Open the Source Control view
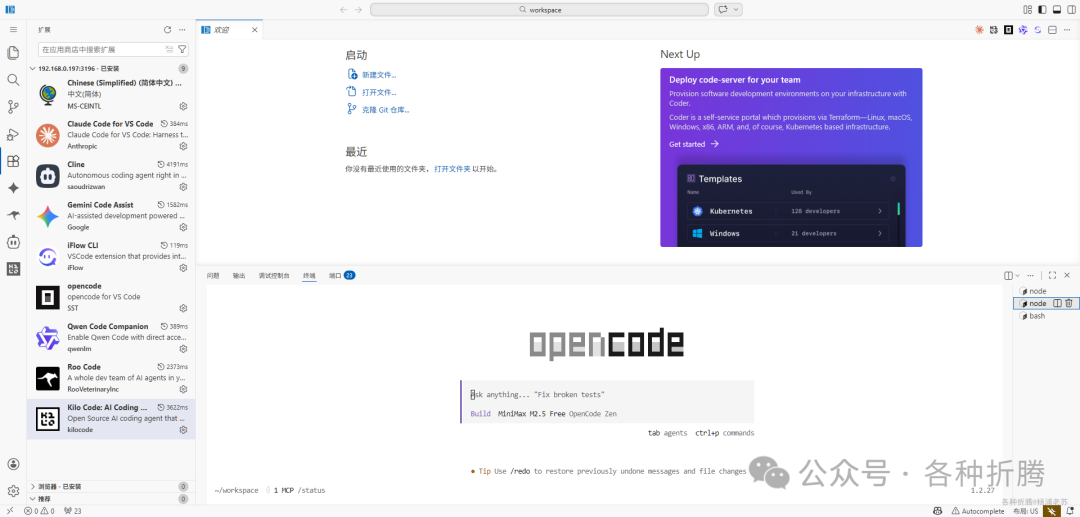The height and width of the screenshot is (517, 1080). pos(13,107)
